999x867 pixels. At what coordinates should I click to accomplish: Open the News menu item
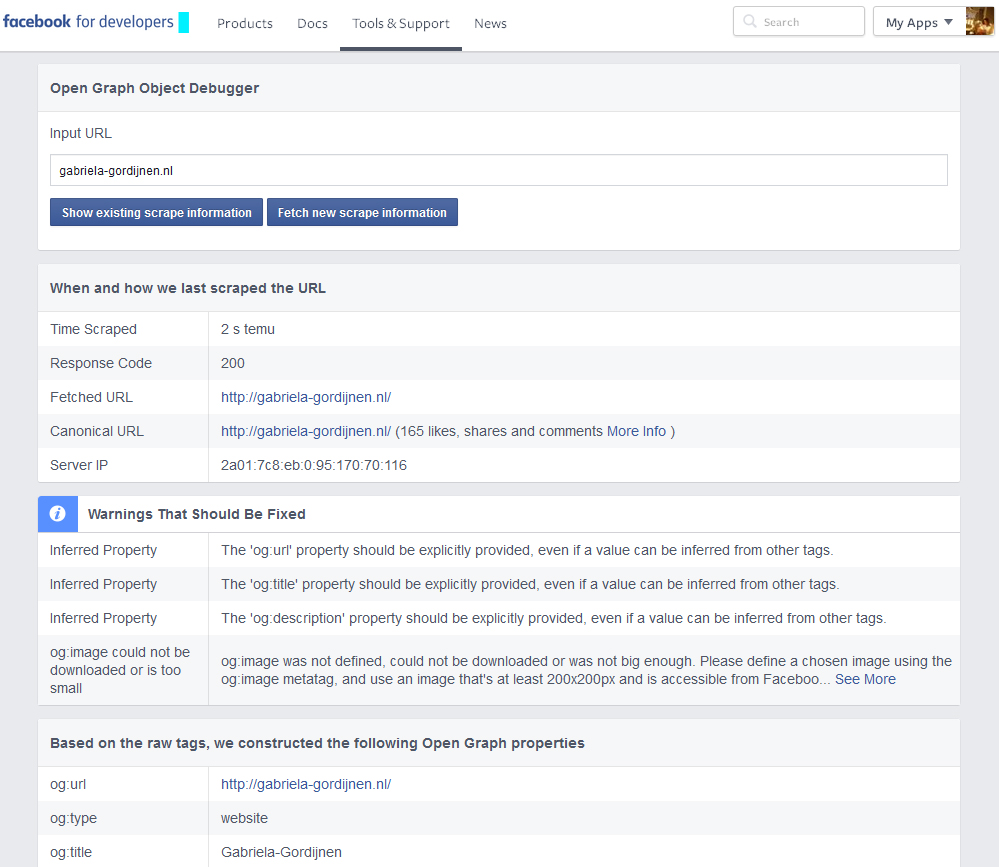(491, 24)
